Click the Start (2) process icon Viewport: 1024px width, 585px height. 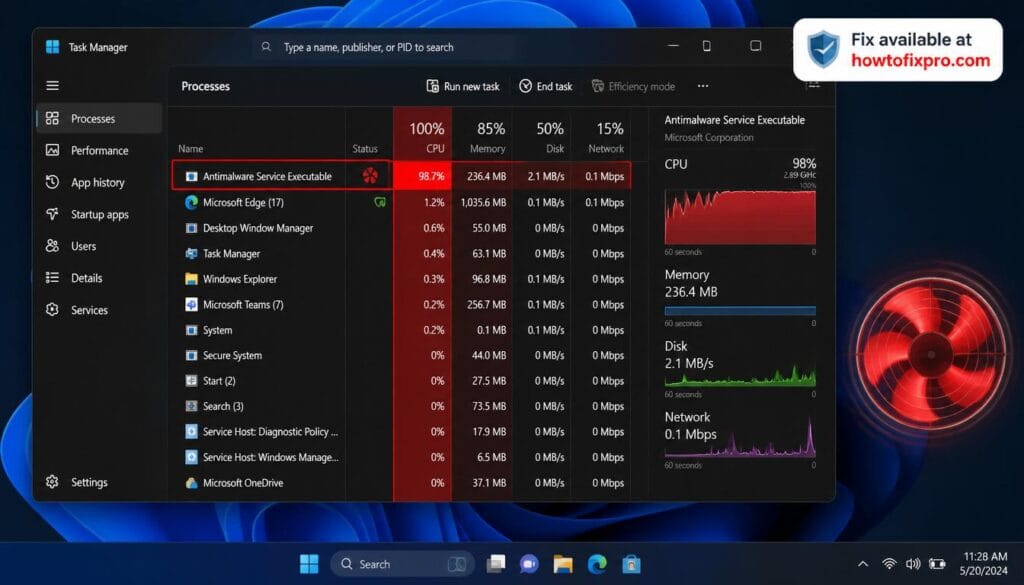click(191, 381)
